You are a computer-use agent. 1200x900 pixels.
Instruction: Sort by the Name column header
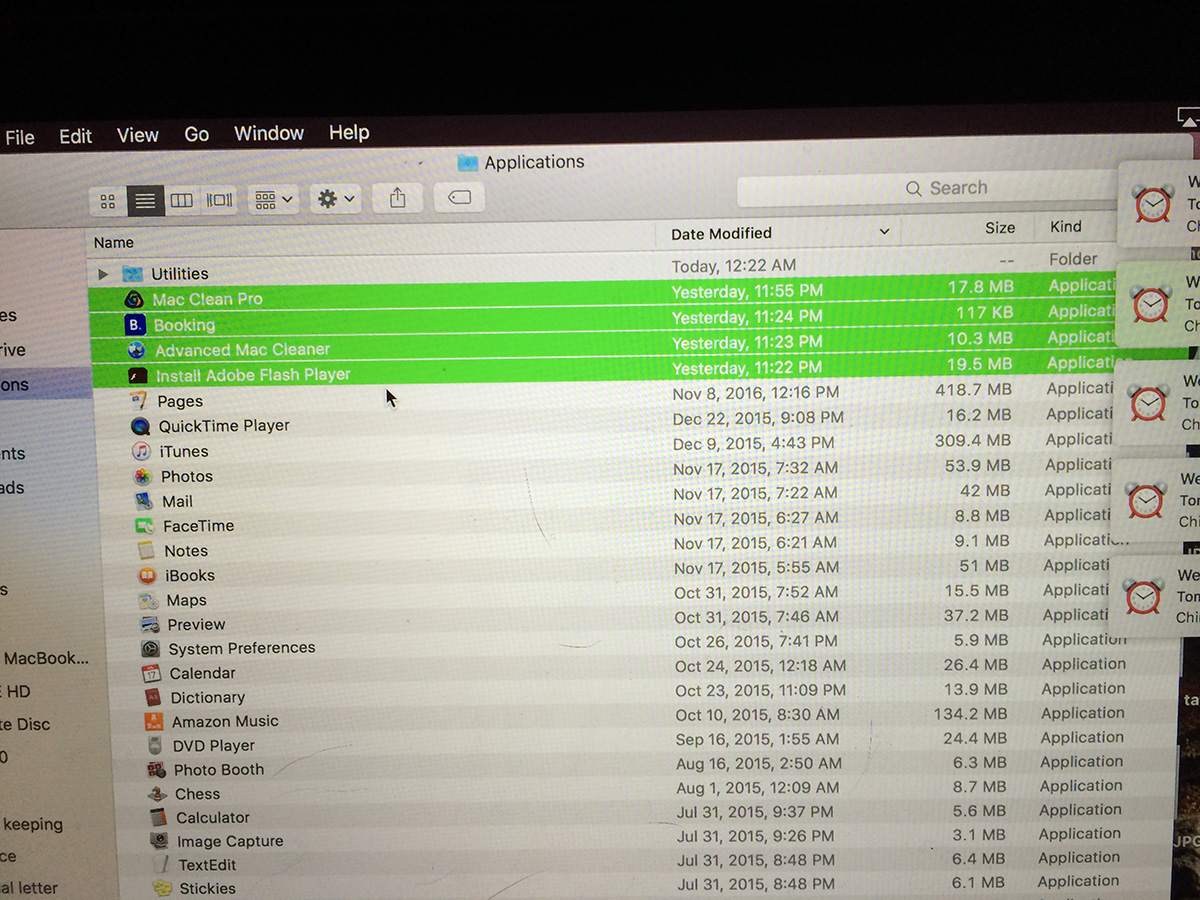point(114,242)
